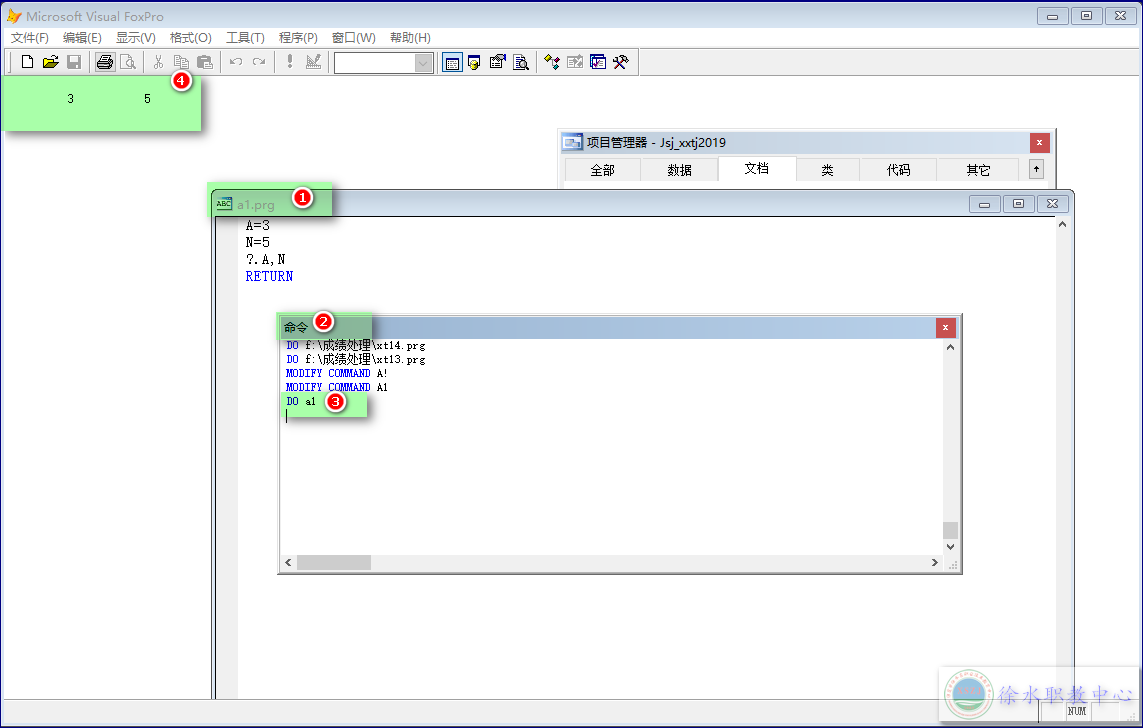Open the Class Browser icon

[x=552, y=62]
